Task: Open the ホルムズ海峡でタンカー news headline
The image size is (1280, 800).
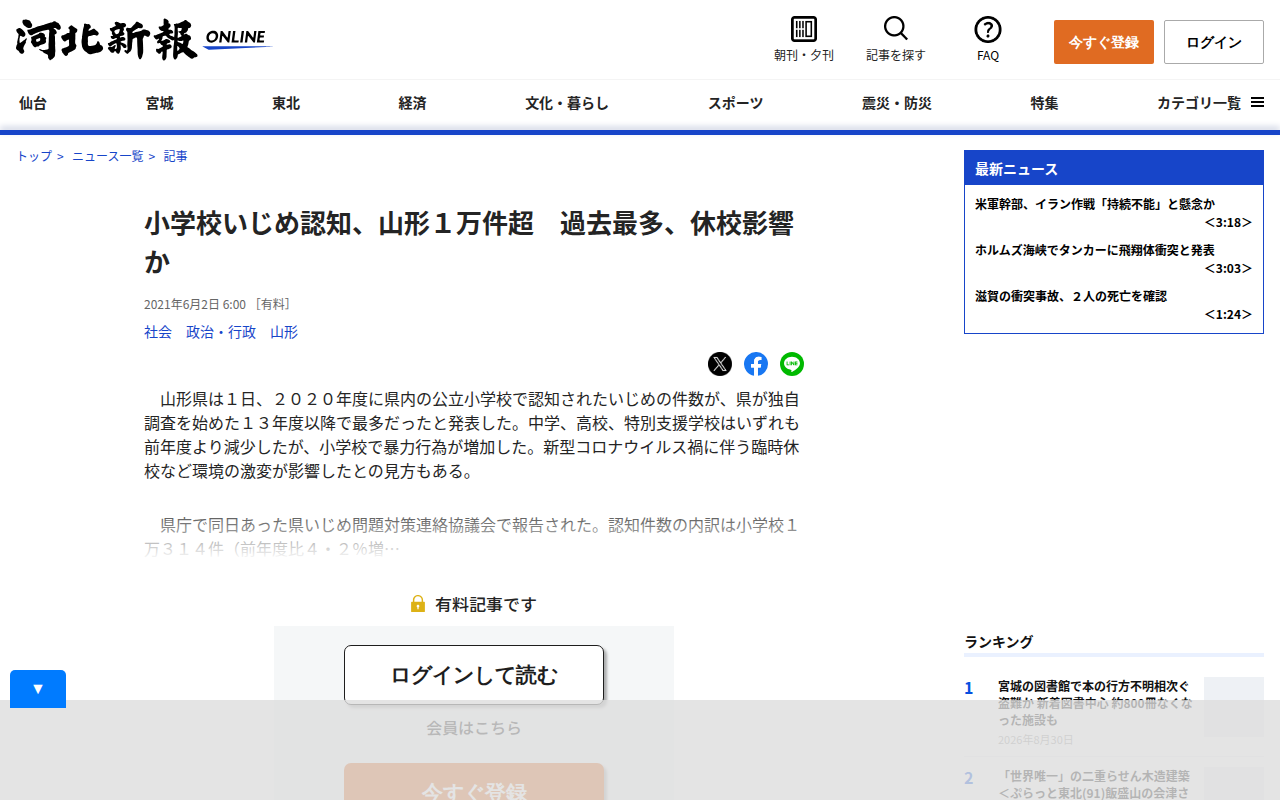Action: [x=1095, y=250]
